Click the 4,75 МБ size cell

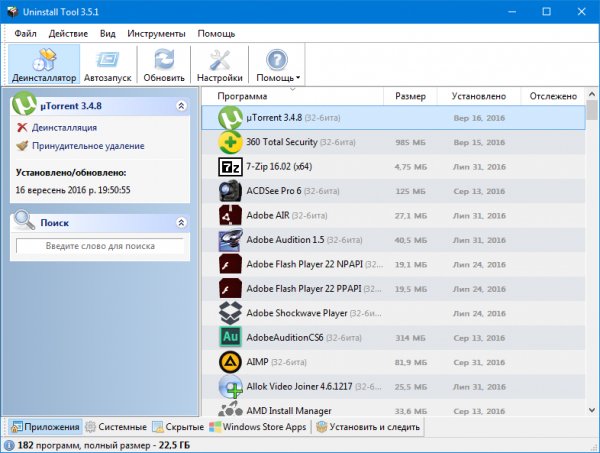[411, 167]
